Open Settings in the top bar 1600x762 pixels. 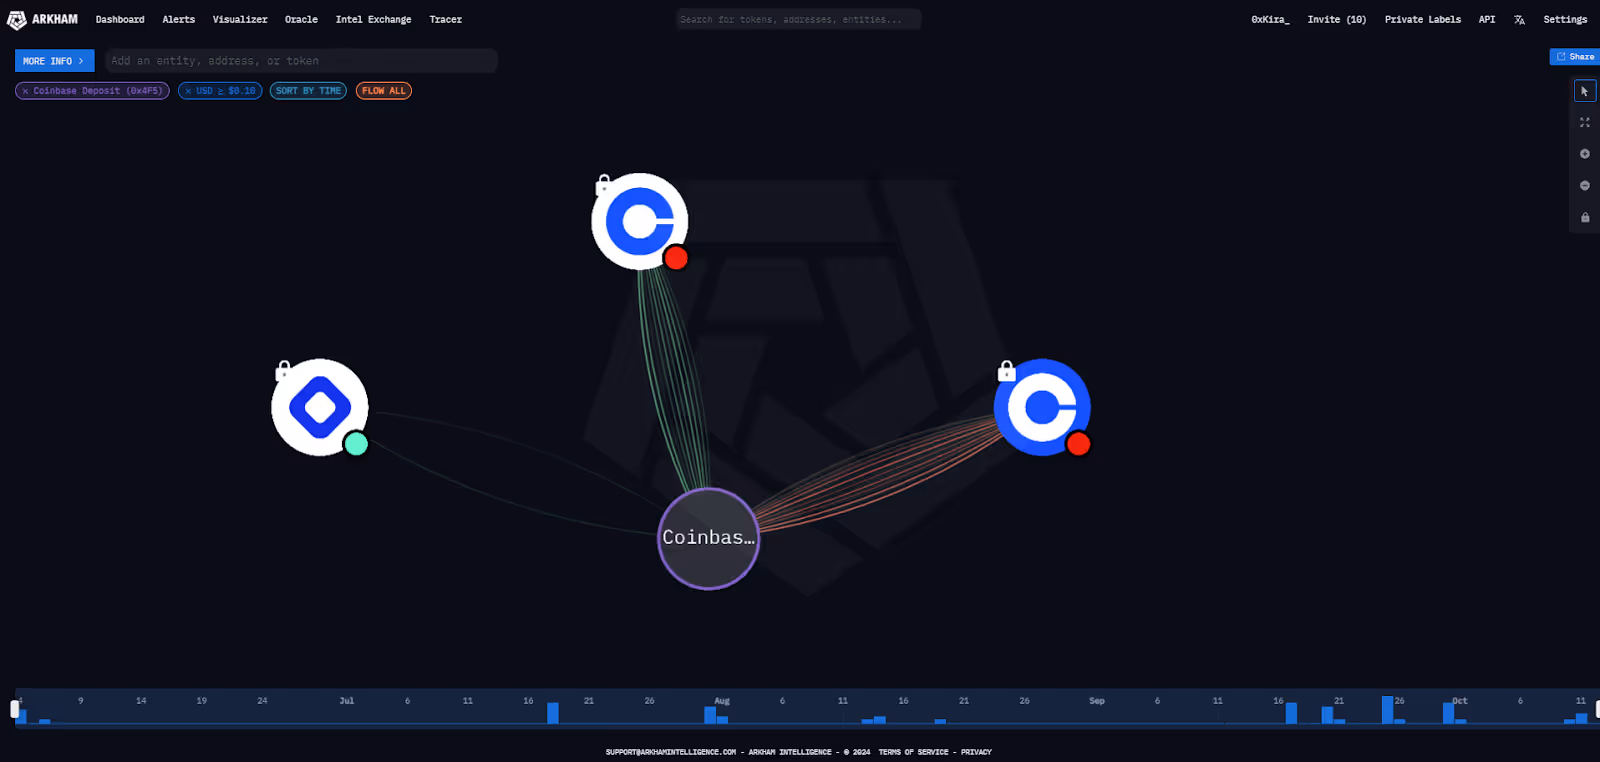point(1565,19)
